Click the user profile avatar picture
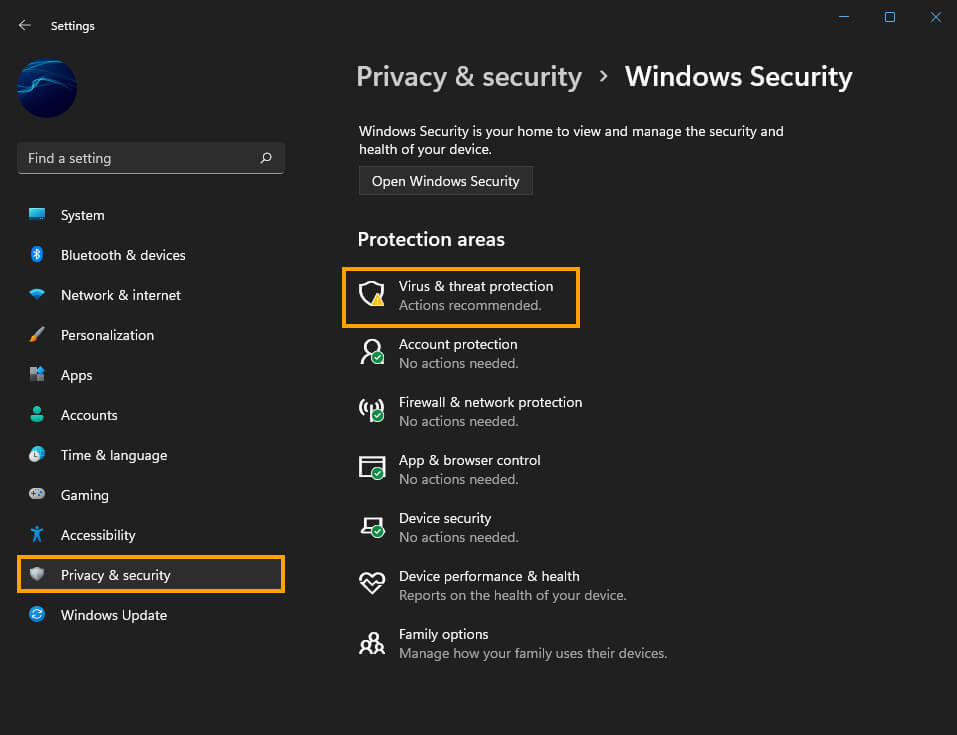Viewport: 957px width, 735px height. tap(47, 89)
